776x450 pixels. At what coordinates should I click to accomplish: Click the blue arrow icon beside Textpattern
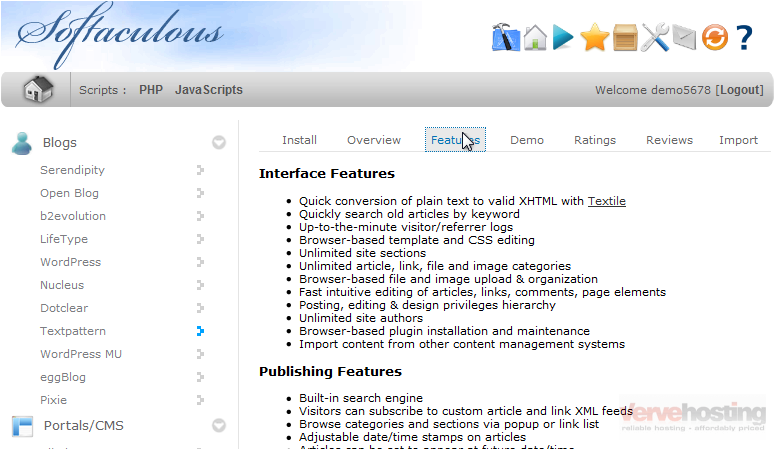[x=200, y=331]
